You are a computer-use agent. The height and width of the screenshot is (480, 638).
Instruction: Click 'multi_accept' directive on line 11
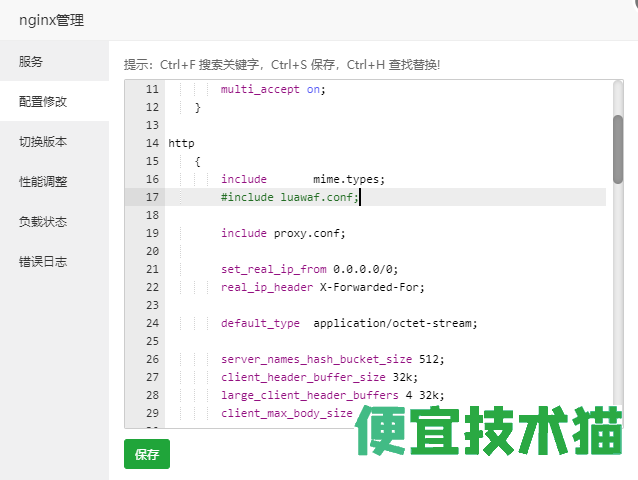pos(260,89)
